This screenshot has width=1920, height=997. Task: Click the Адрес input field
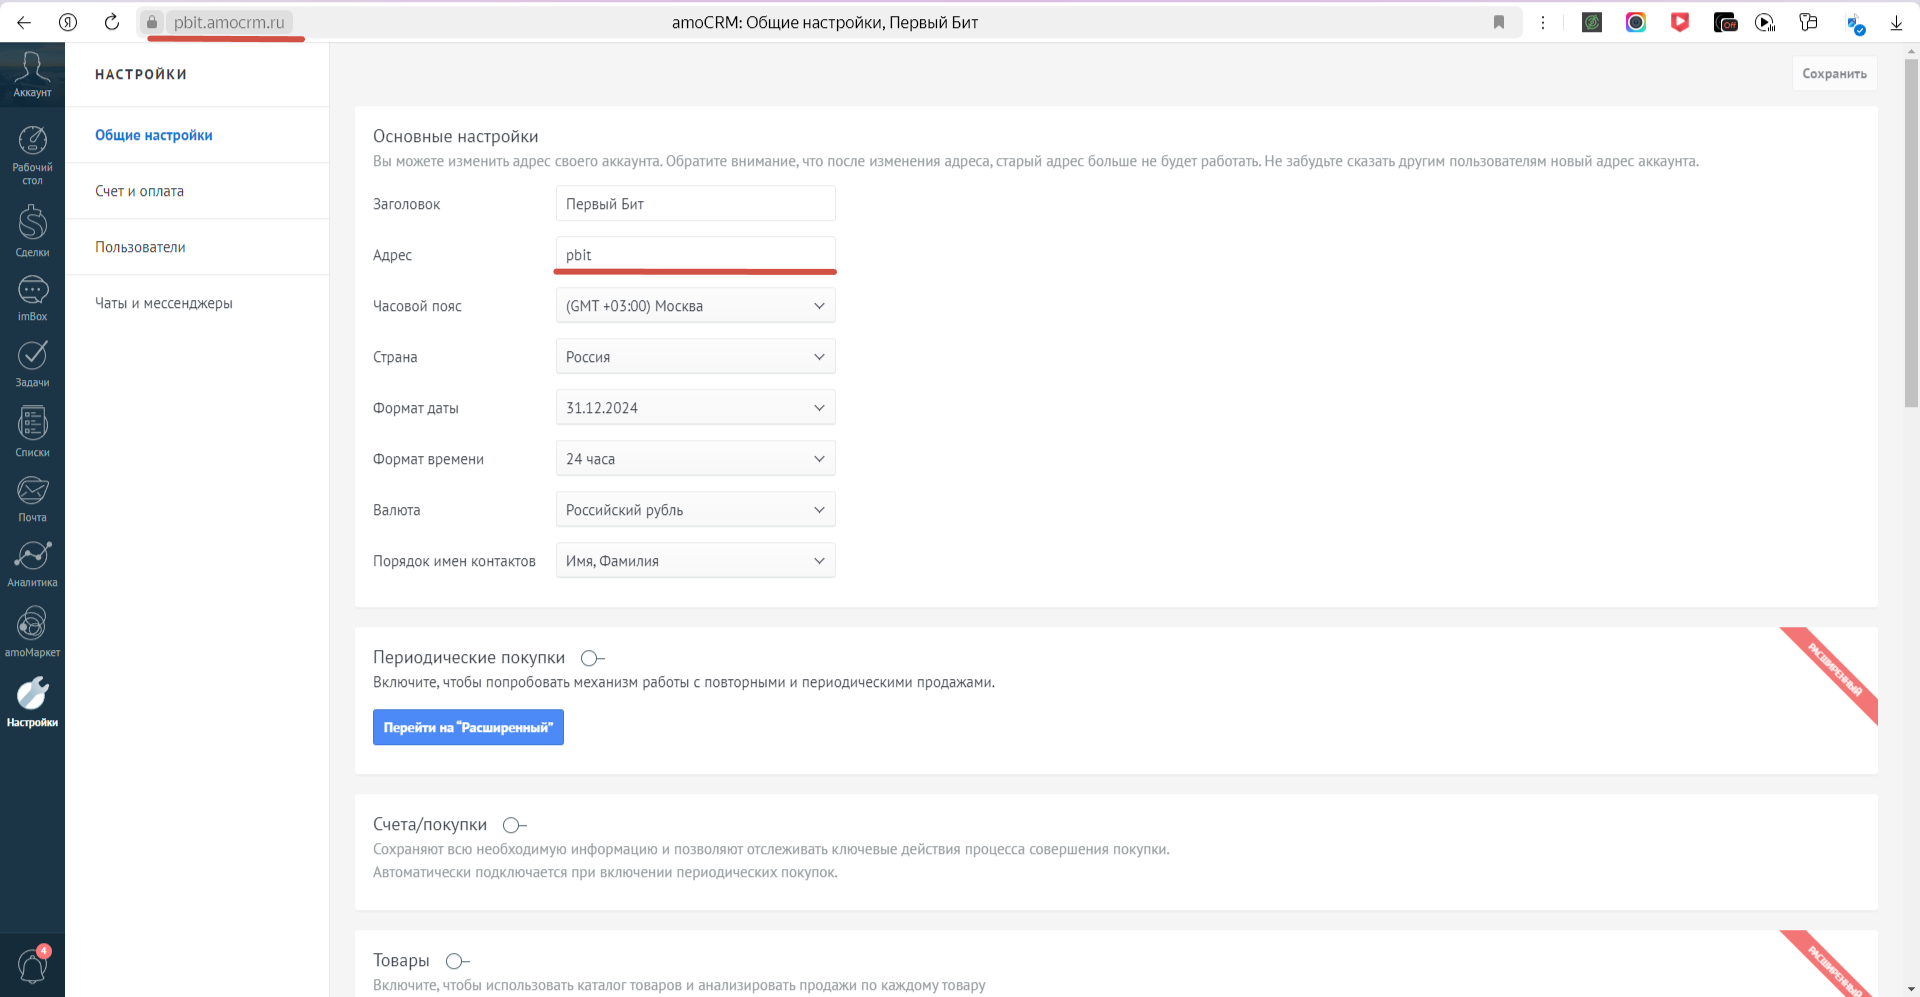click(695, 255)
